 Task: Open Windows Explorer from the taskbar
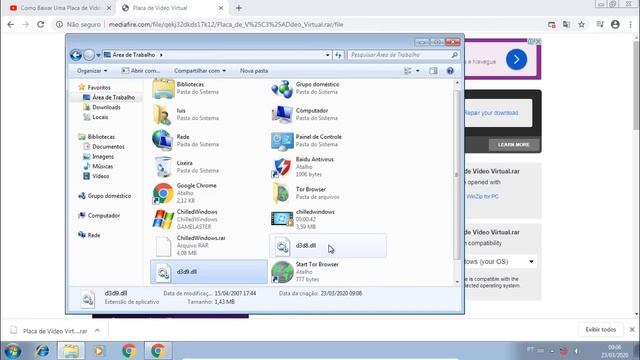coord(71,351)
